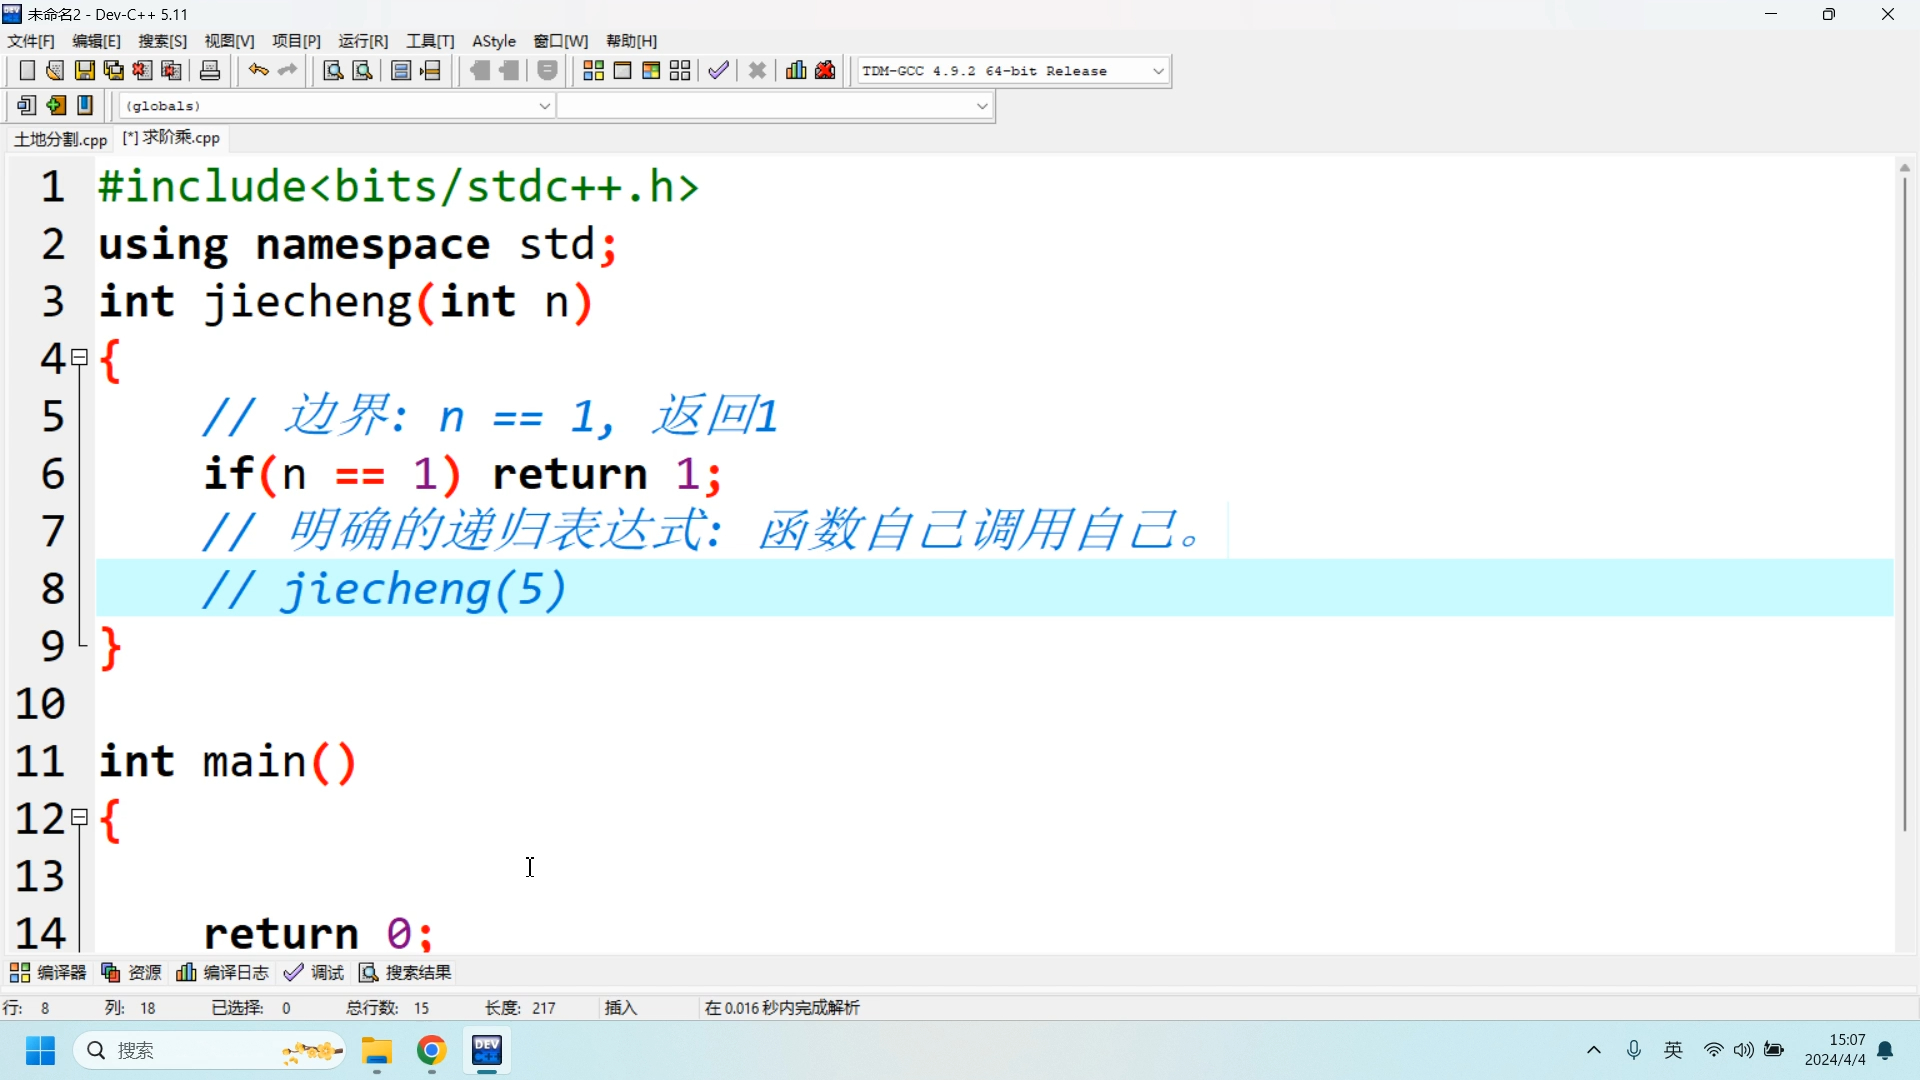Click the Run program icon
1920x1080 pixels.
[x=622, y=71]
